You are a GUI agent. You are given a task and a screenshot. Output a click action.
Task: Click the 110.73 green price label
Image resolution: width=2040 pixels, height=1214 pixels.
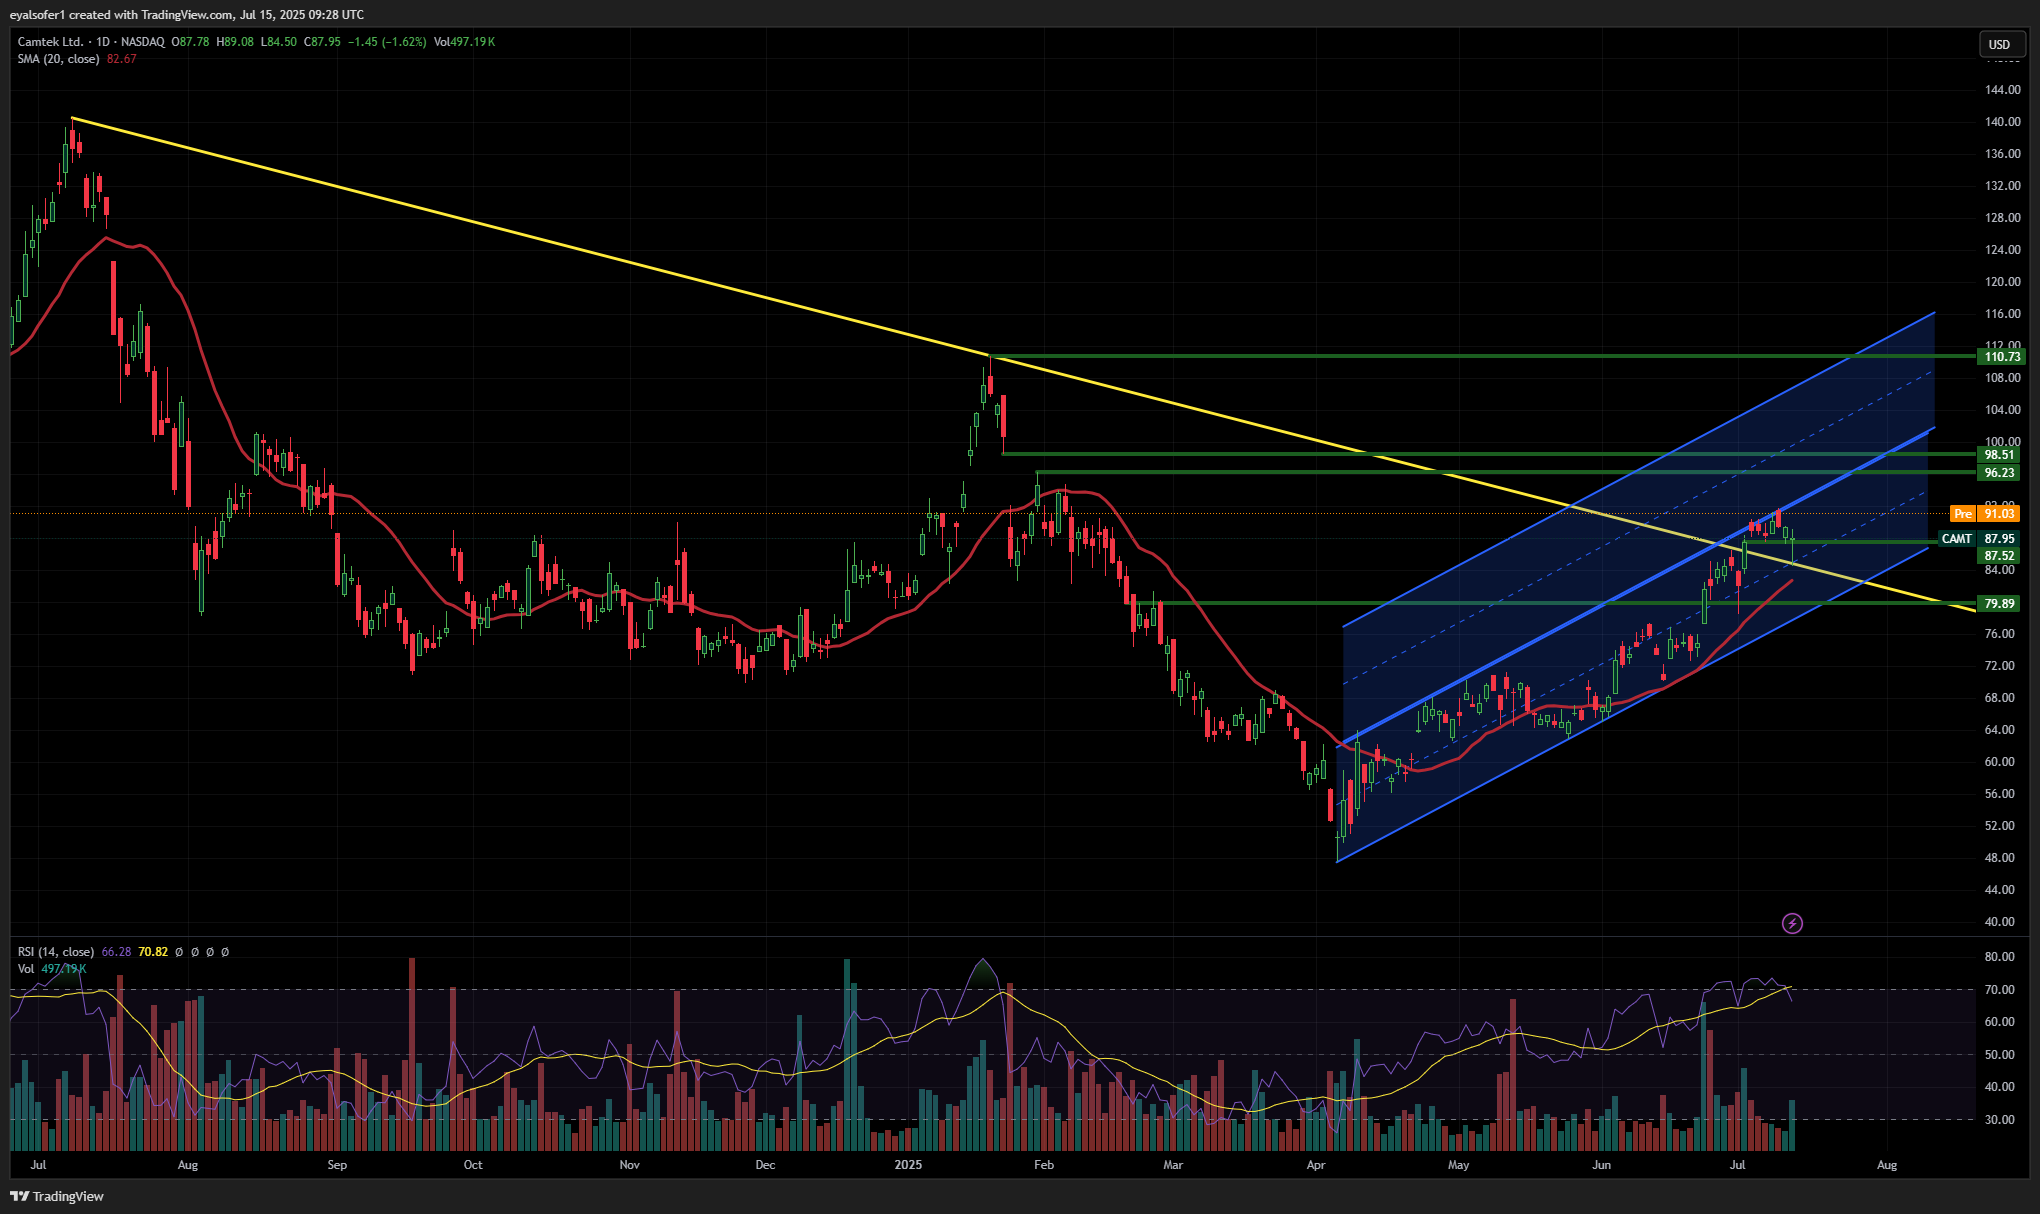pos(2002,356)
